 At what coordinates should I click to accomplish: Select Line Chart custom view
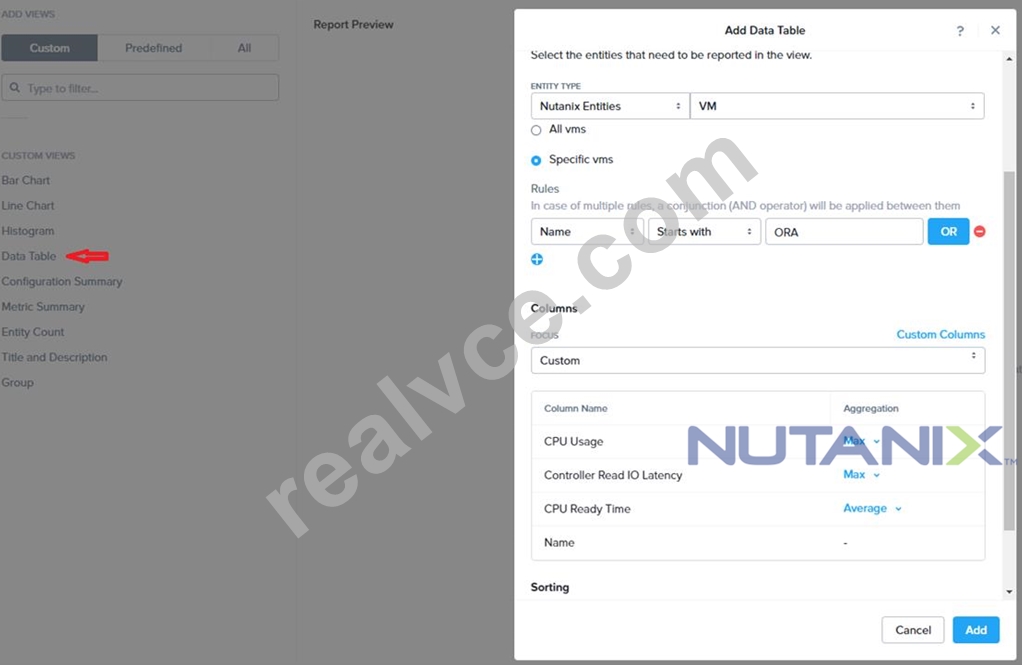[x=27, y=206]
